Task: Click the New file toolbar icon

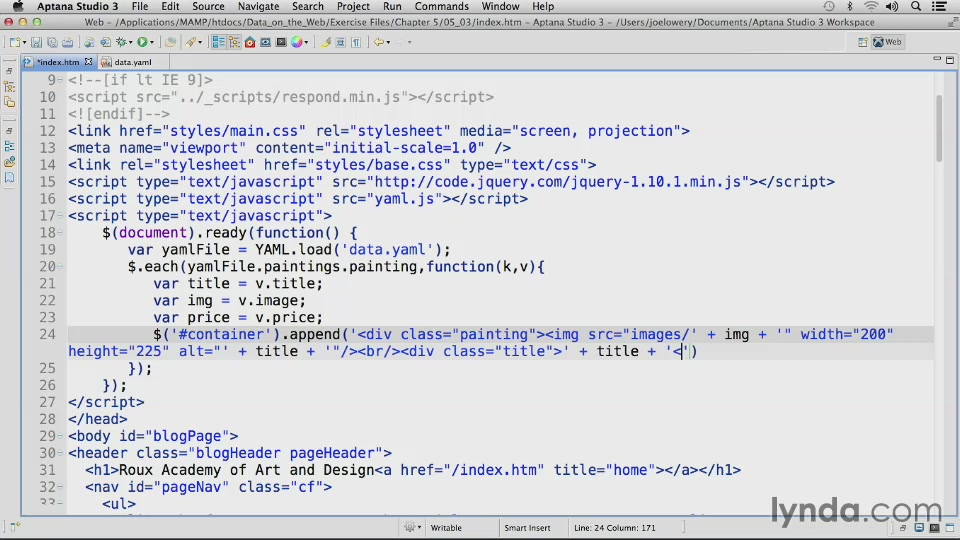Action: click(13, 42)
